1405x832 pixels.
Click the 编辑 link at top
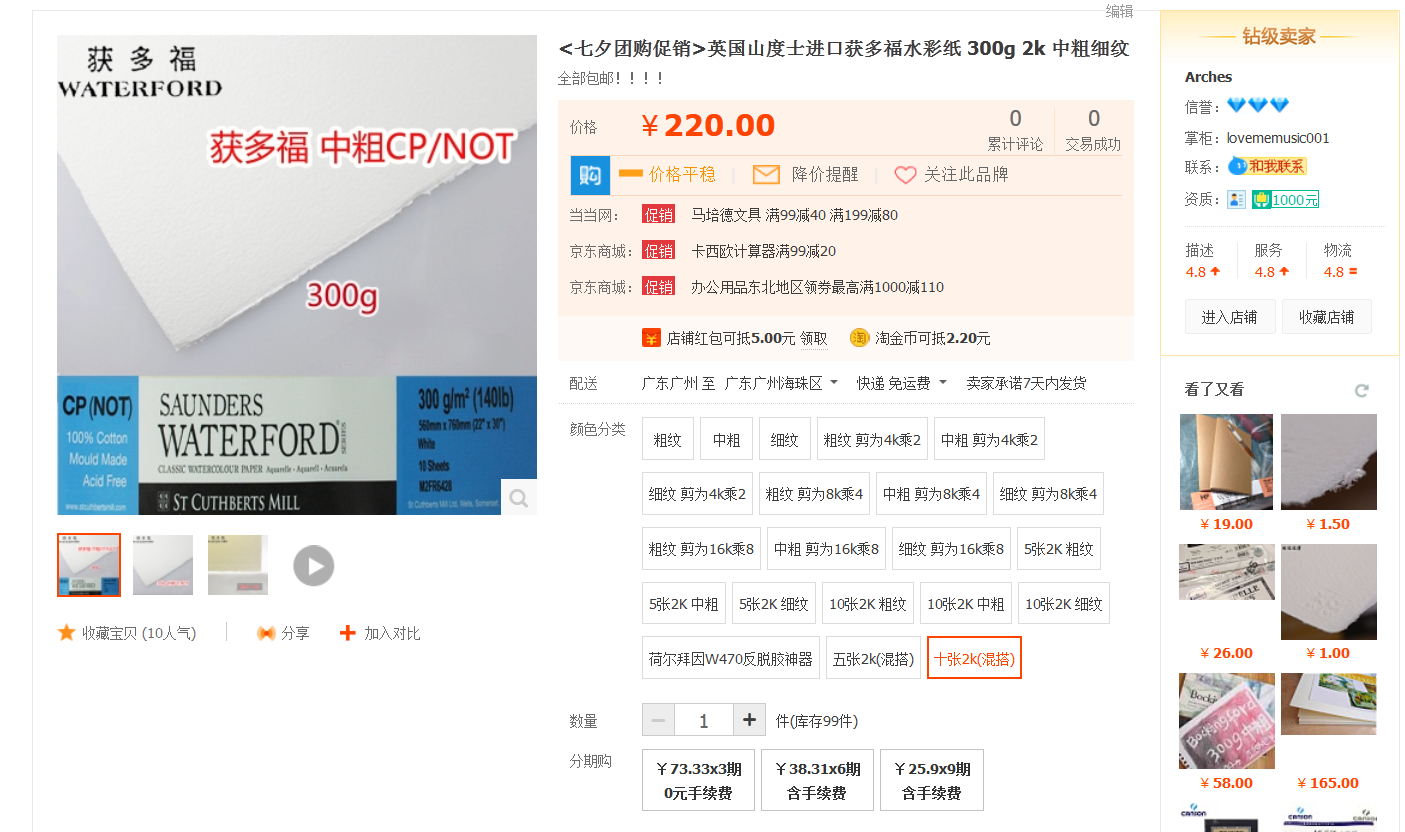1119,11
